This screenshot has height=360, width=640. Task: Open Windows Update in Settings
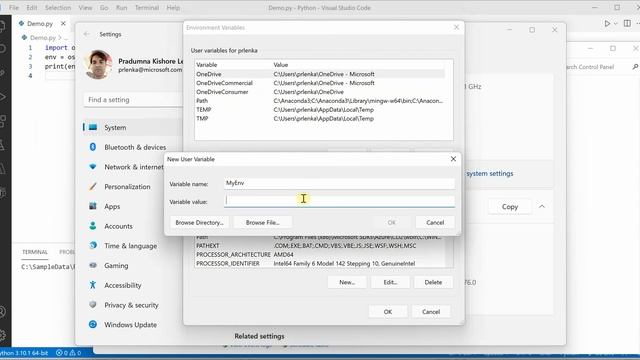(133, 325)
